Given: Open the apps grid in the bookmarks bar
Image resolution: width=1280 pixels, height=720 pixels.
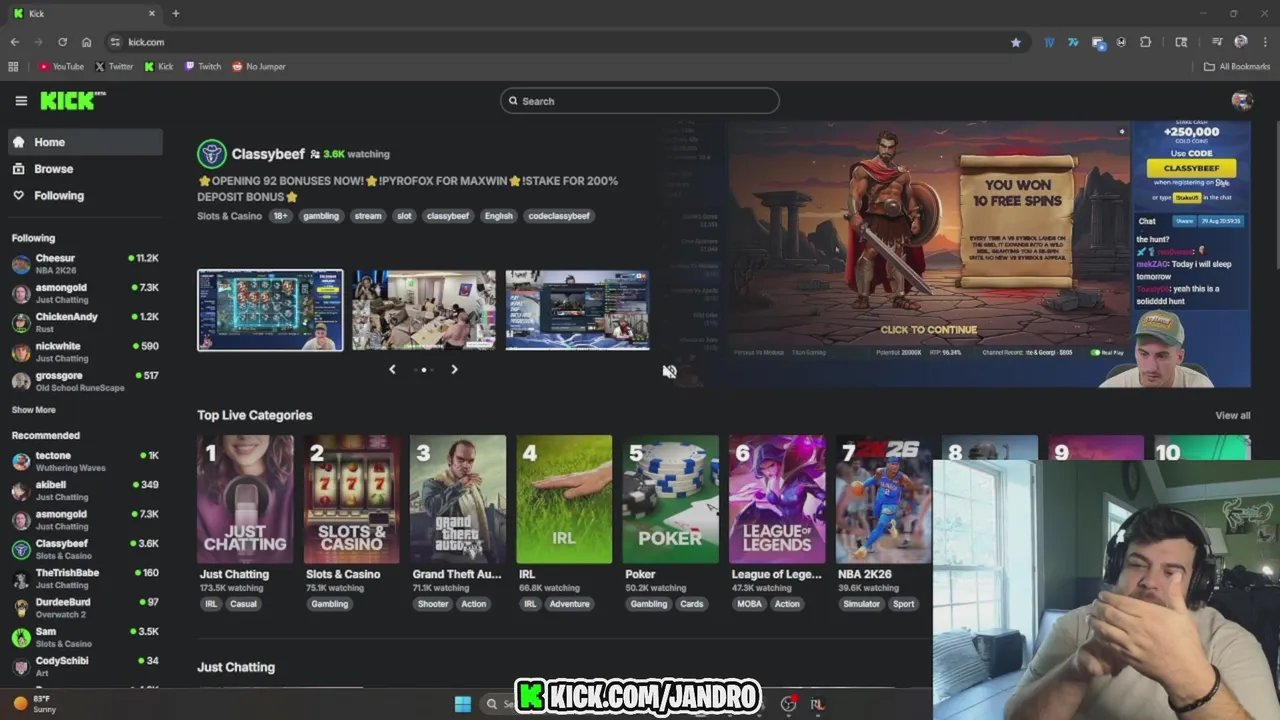Looking at the screenshot, I should [13, 67].
